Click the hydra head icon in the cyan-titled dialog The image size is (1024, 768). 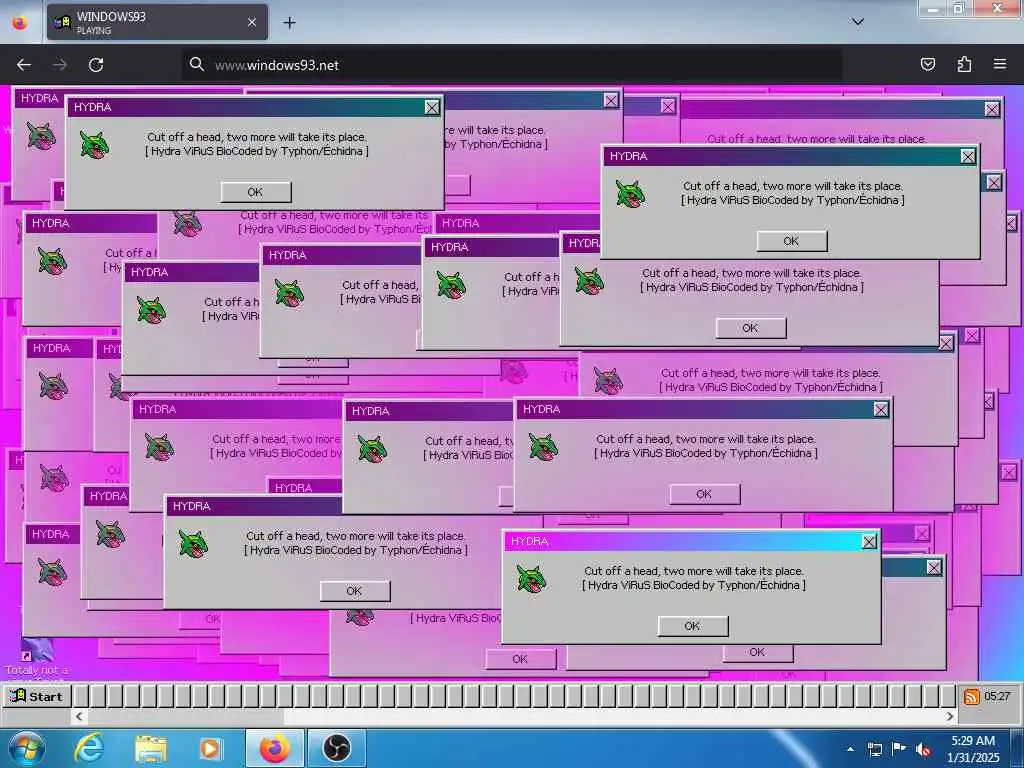pyautogui.click(x=531, y=579)
